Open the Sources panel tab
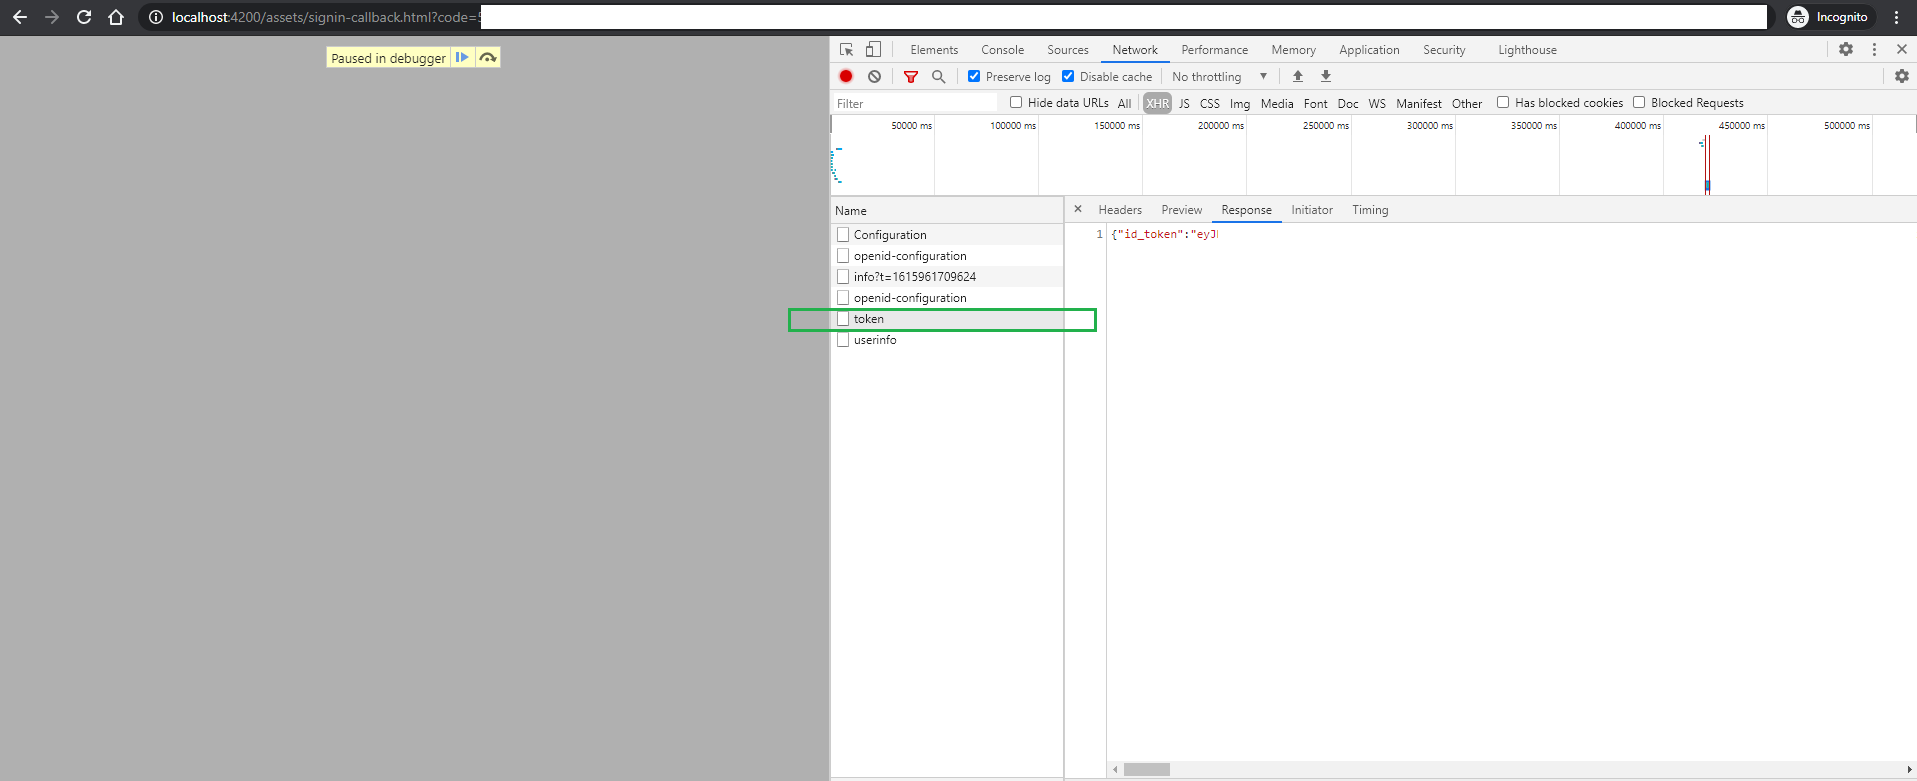 pyautogui.click(x=1068, y=50)
